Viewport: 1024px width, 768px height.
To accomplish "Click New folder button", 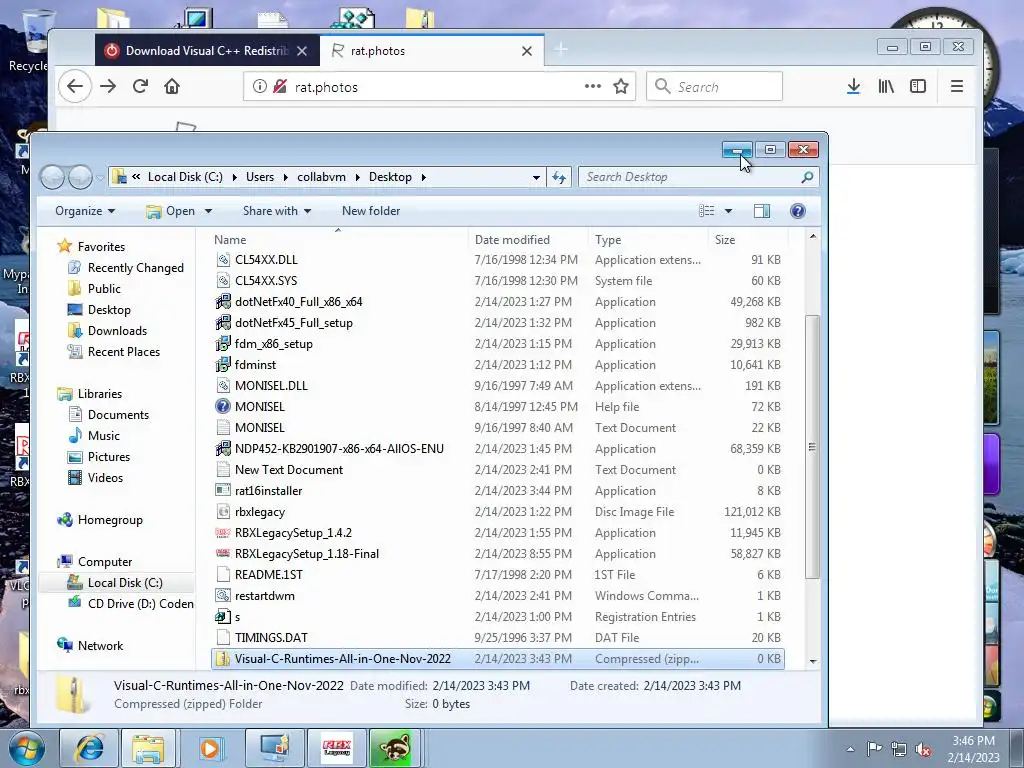I will tap(371, 211).
